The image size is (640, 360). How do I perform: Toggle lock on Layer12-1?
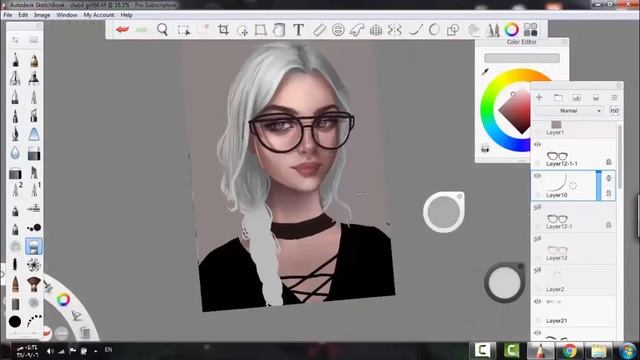[609, 225]
